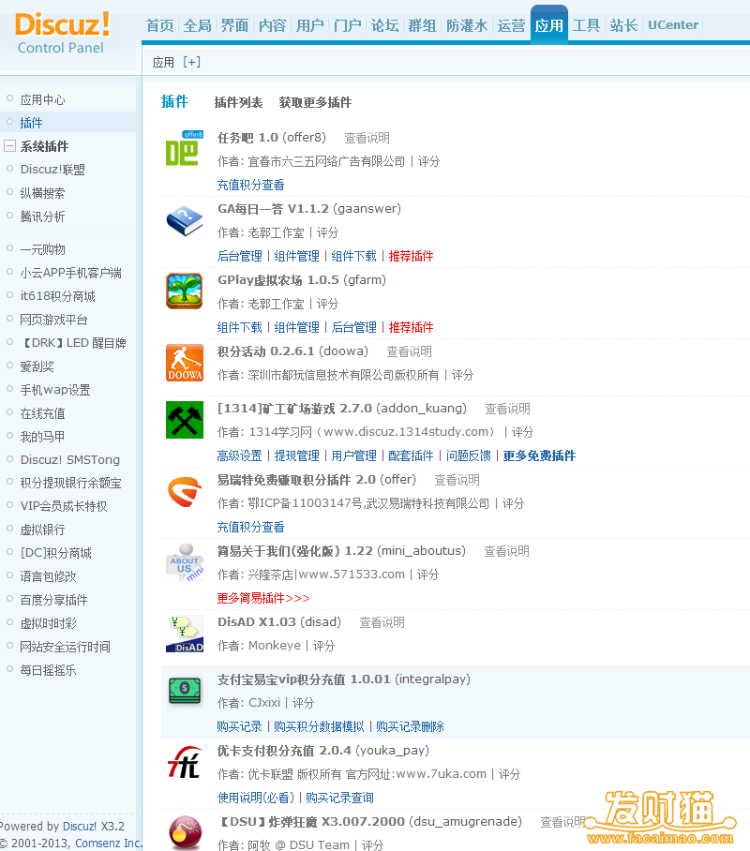Open 一元购物 in the sidebar

pos(42,250)
